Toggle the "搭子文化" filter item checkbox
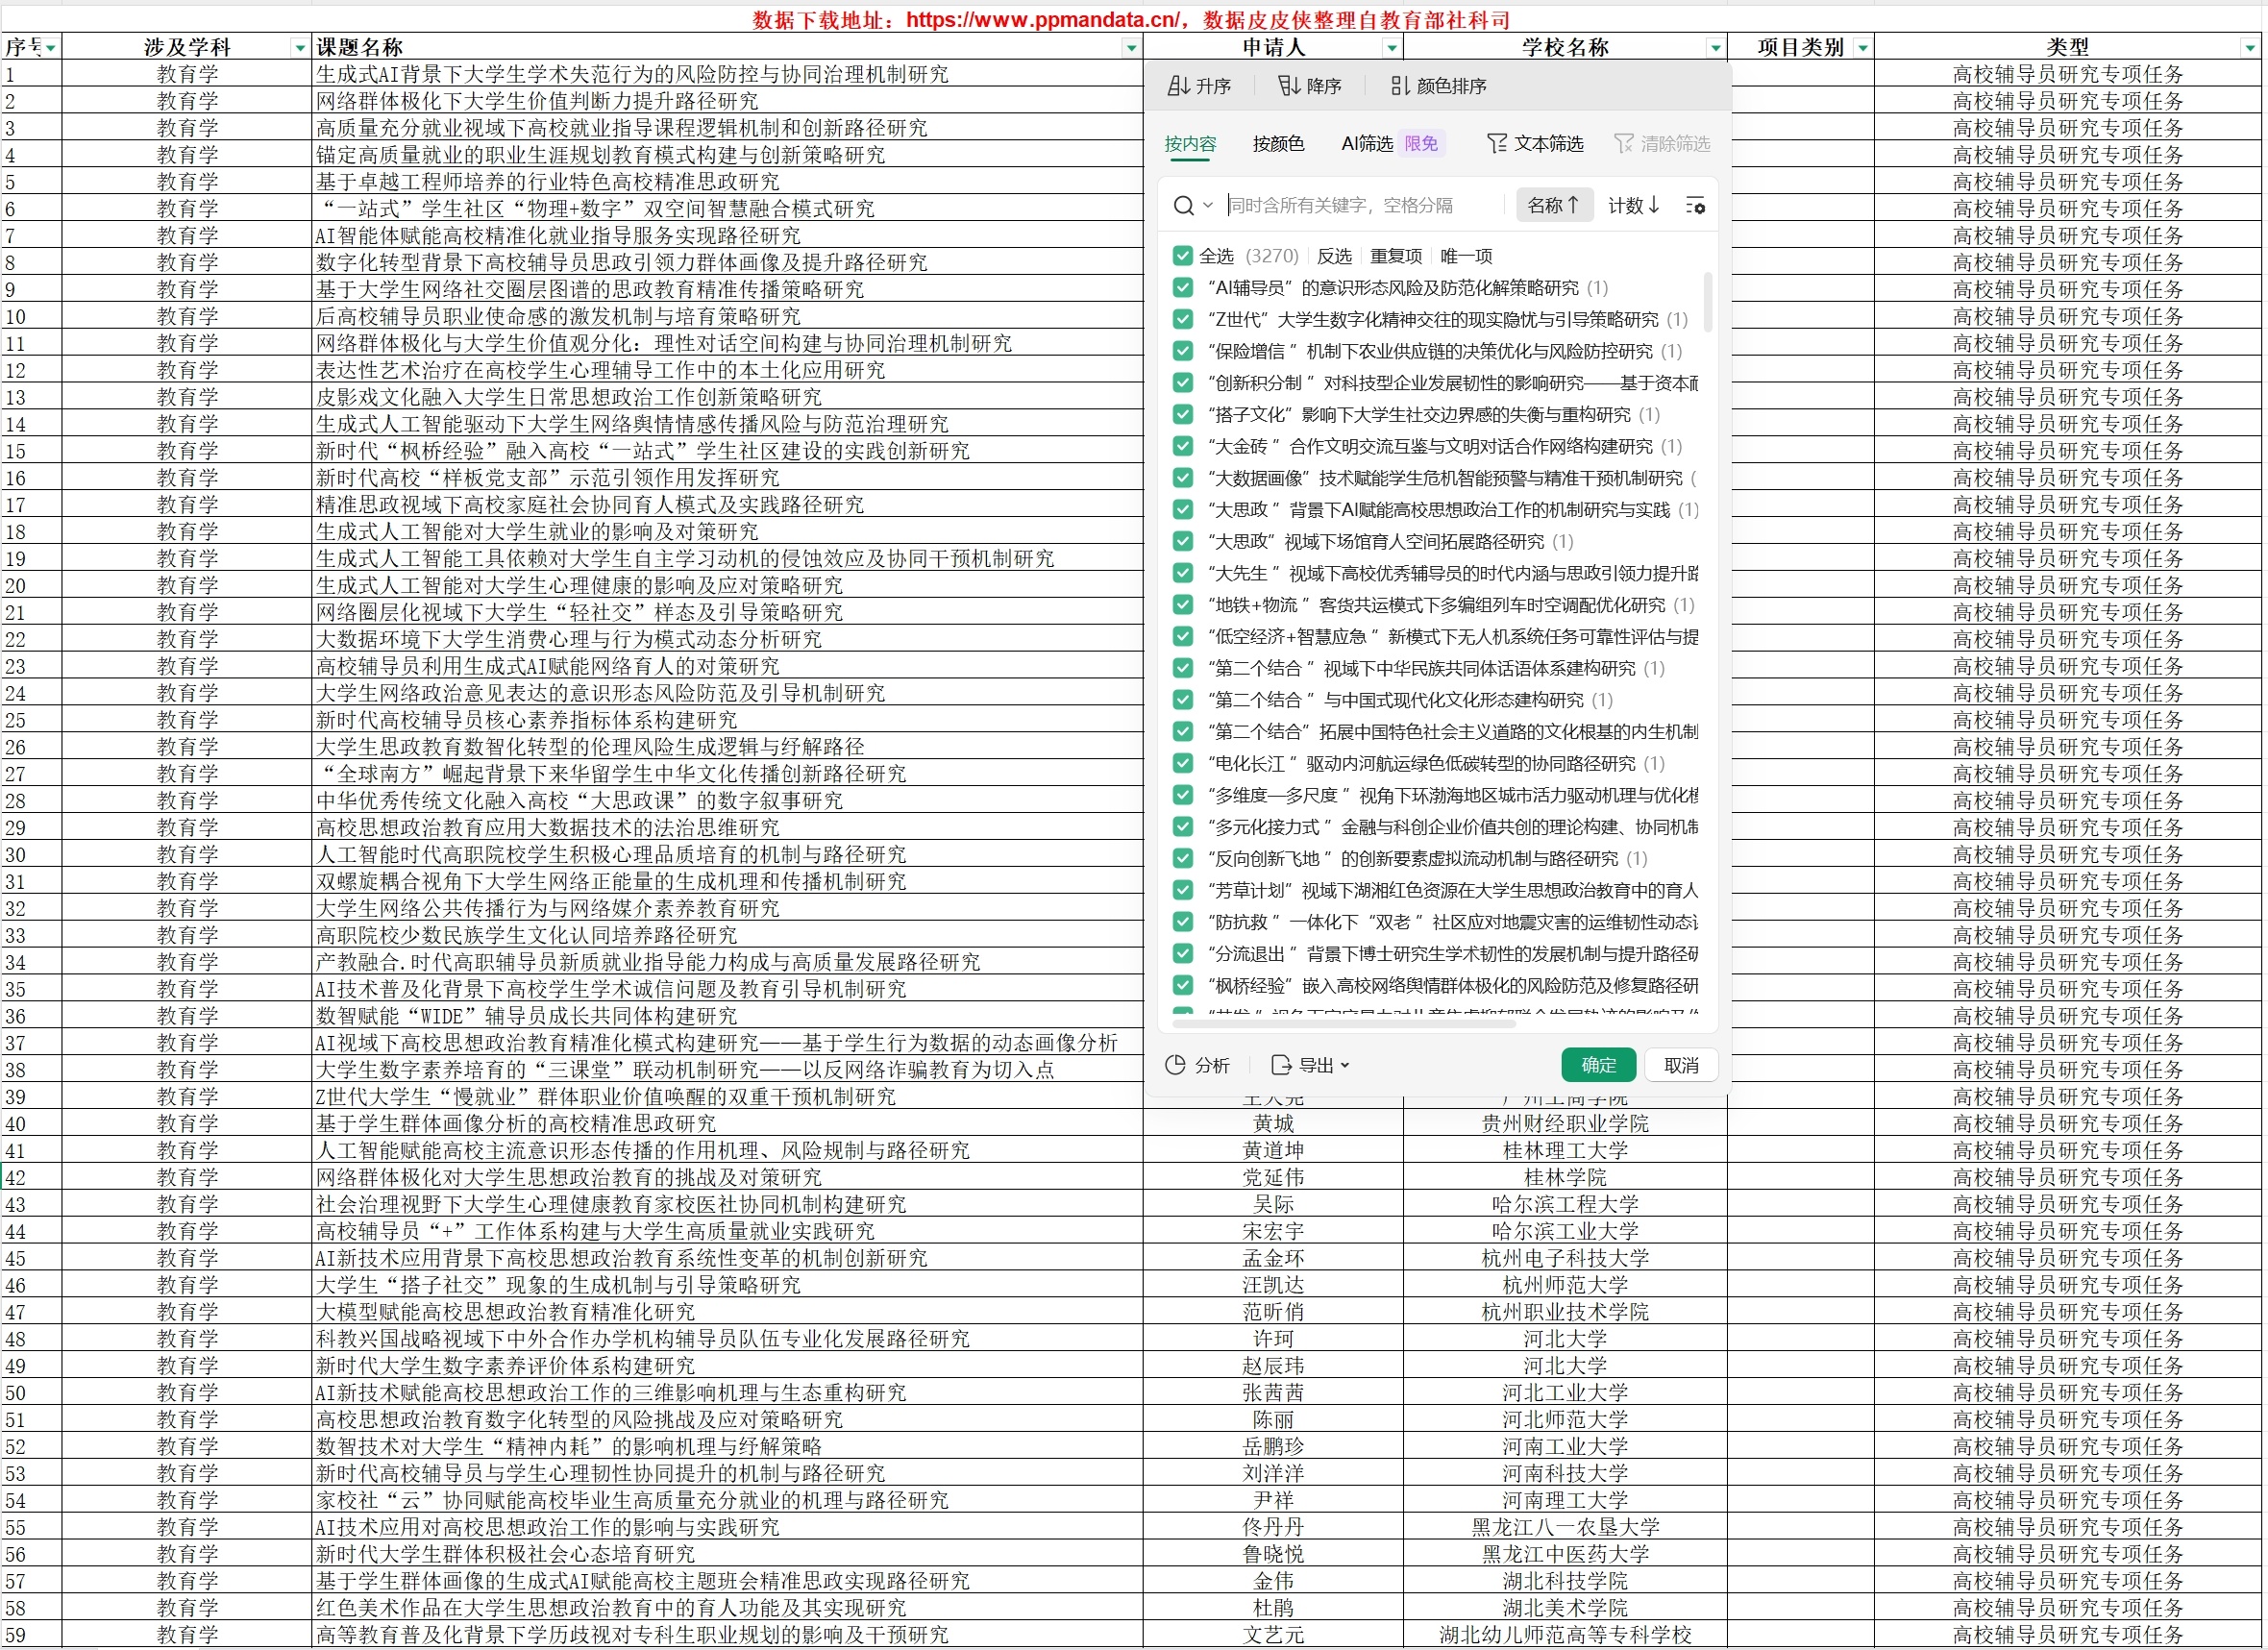The width and height of the screenshot is (2268, 1650). coord(1182,414)
